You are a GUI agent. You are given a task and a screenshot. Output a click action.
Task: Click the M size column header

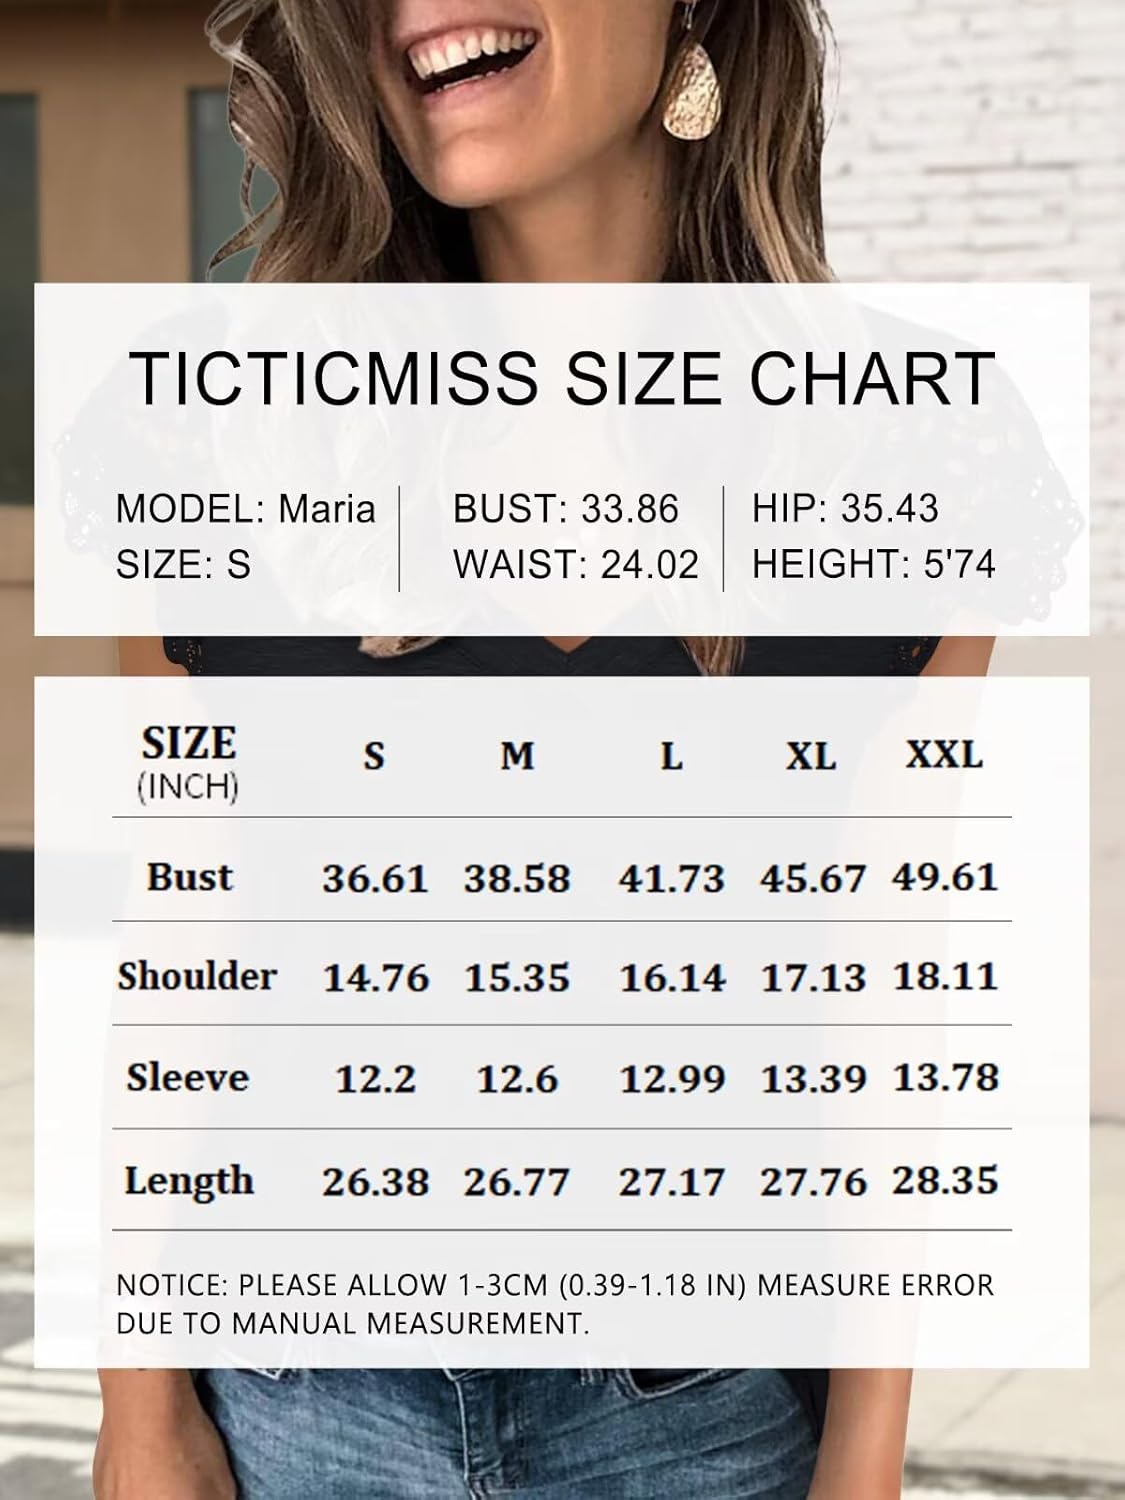coord(517,756)
